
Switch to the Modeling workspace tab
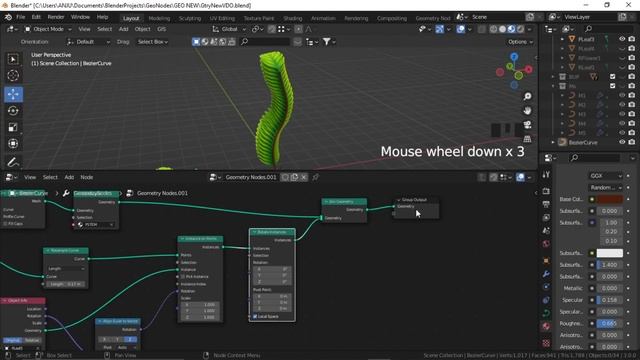[159, 18]
